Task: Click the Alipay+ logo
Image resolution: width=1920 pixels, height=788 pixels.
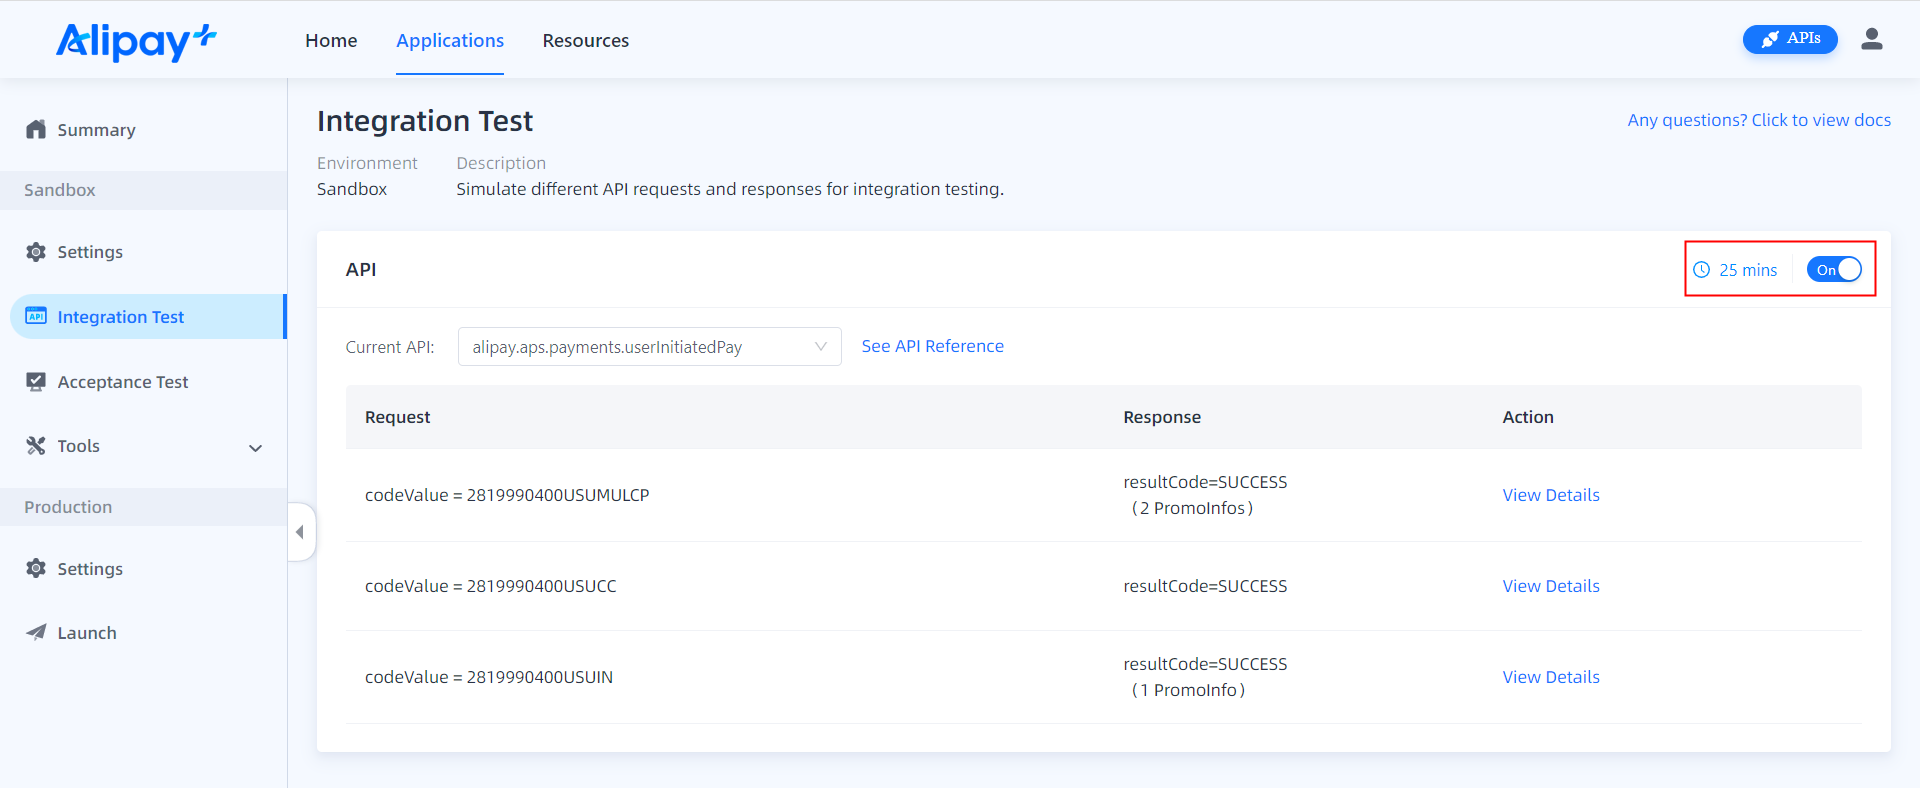Action: click(x=135, y=41)
